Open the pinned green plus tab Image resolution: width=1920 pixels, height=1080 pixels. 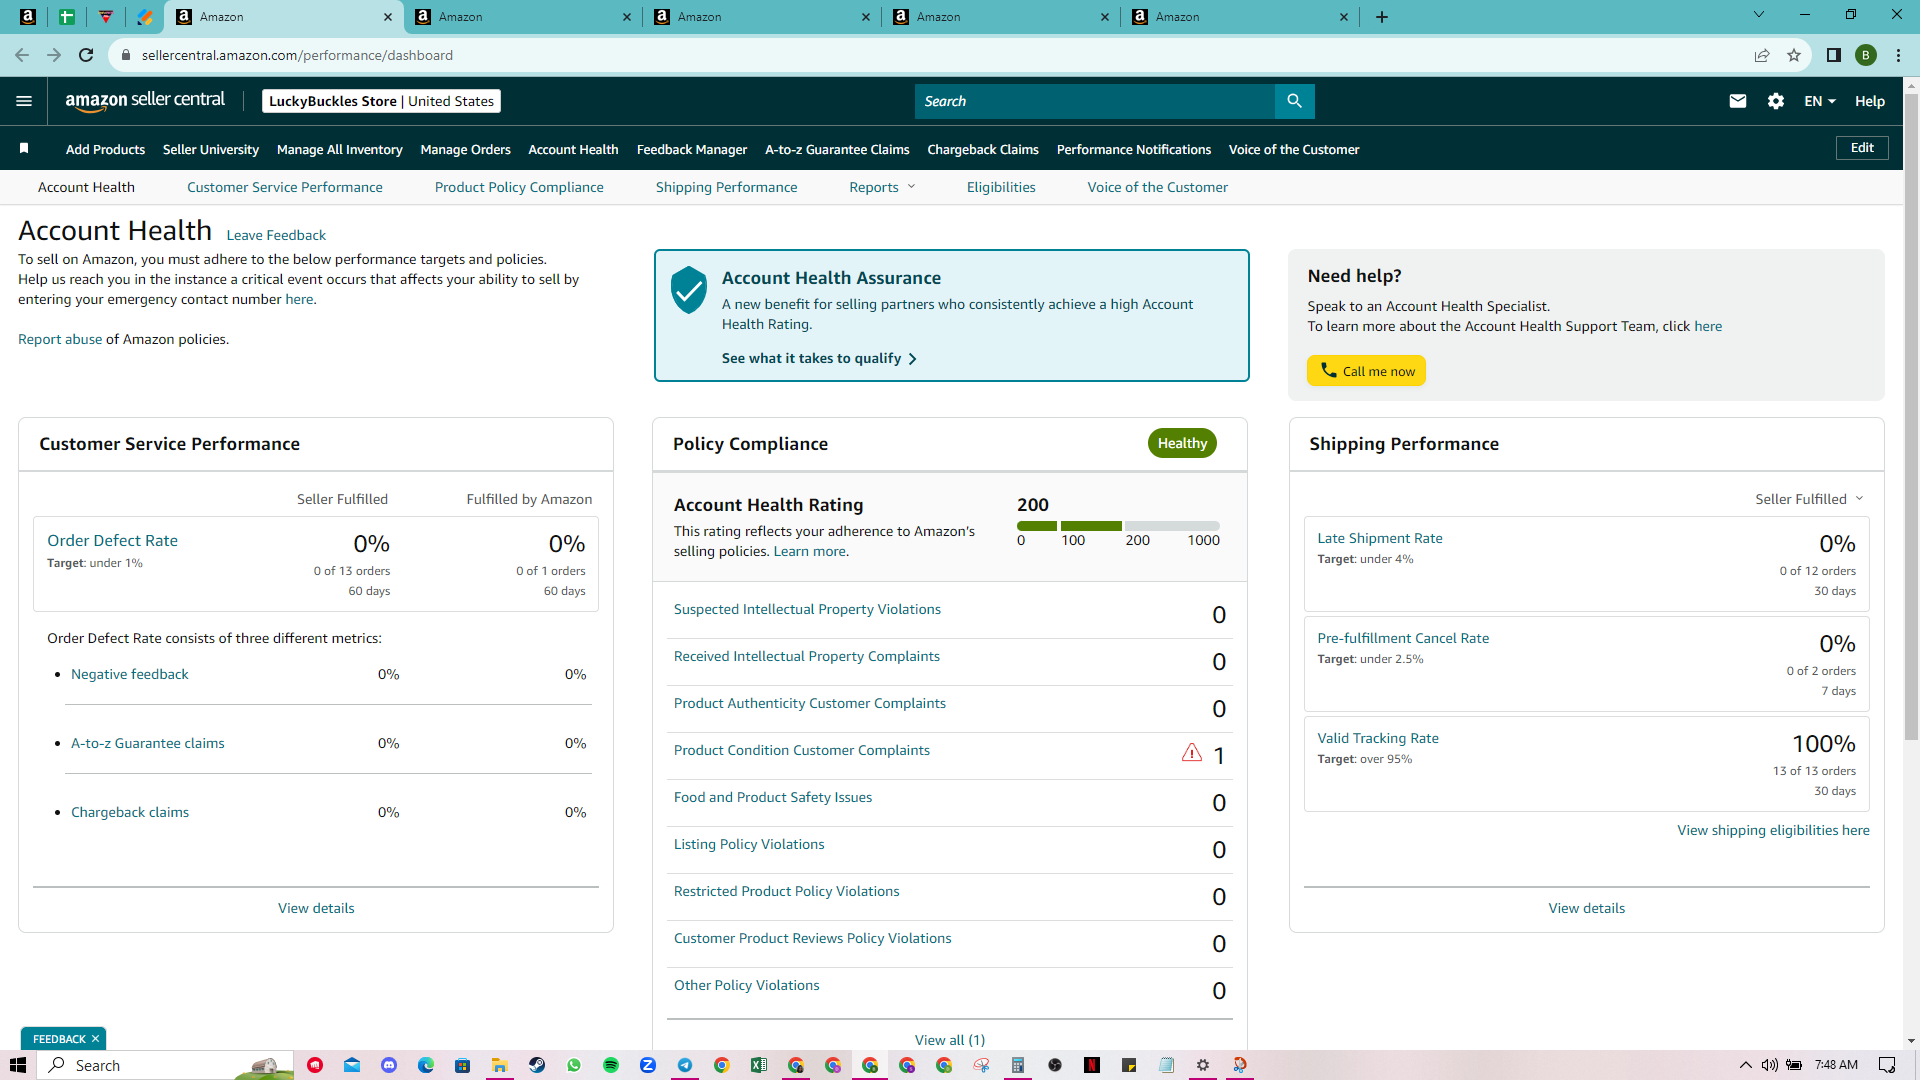tap(67, 17)
